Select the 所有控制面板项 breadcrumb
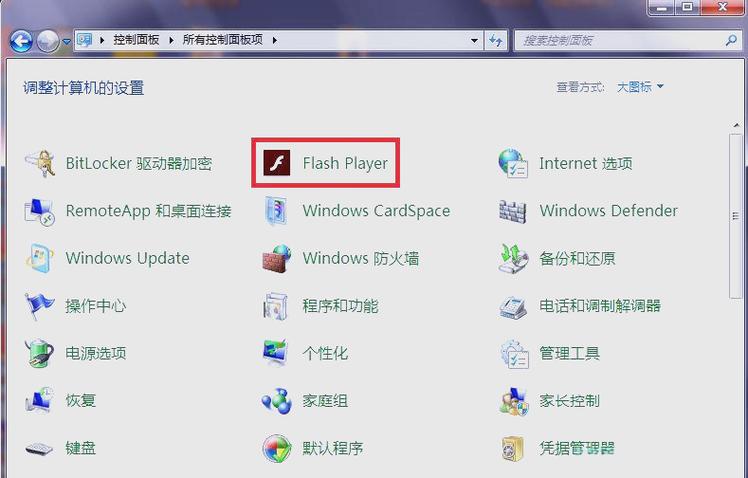Screen dimensions: 748x478 [222, 40]
